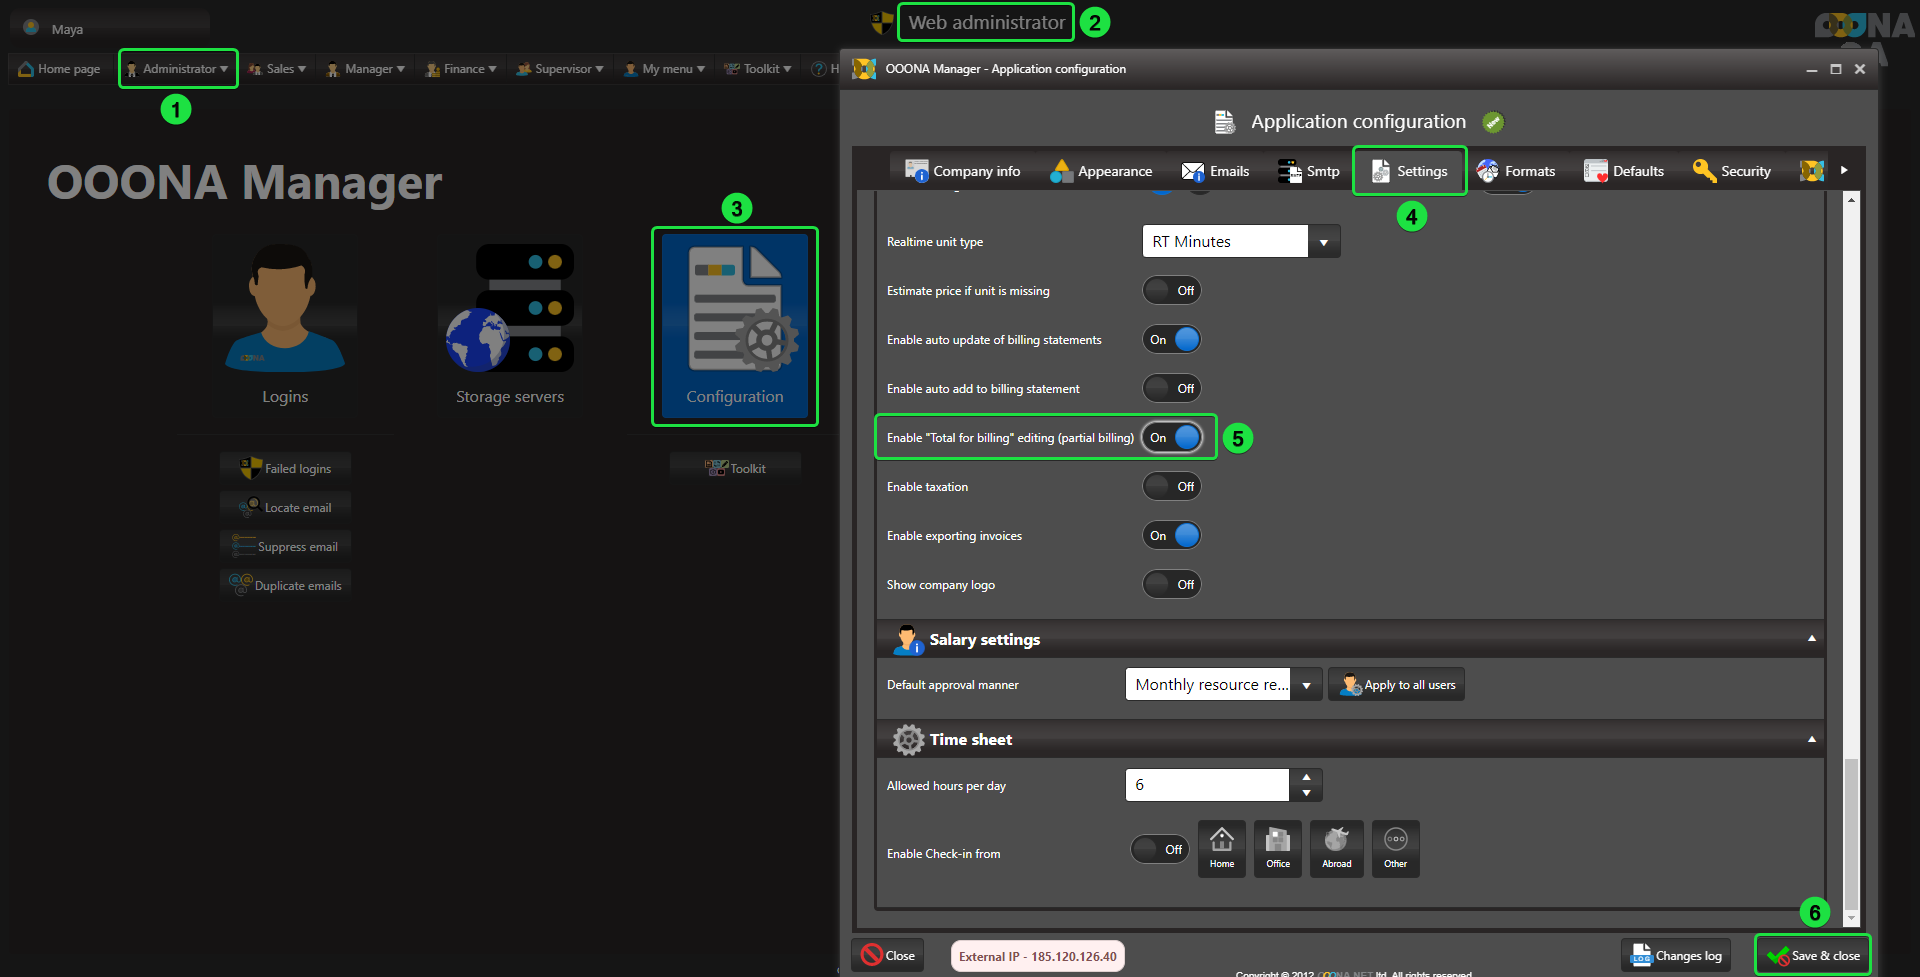Switch to the Security tab
The height and width of the screenshot is (977, 1920).
[1732, 171]
